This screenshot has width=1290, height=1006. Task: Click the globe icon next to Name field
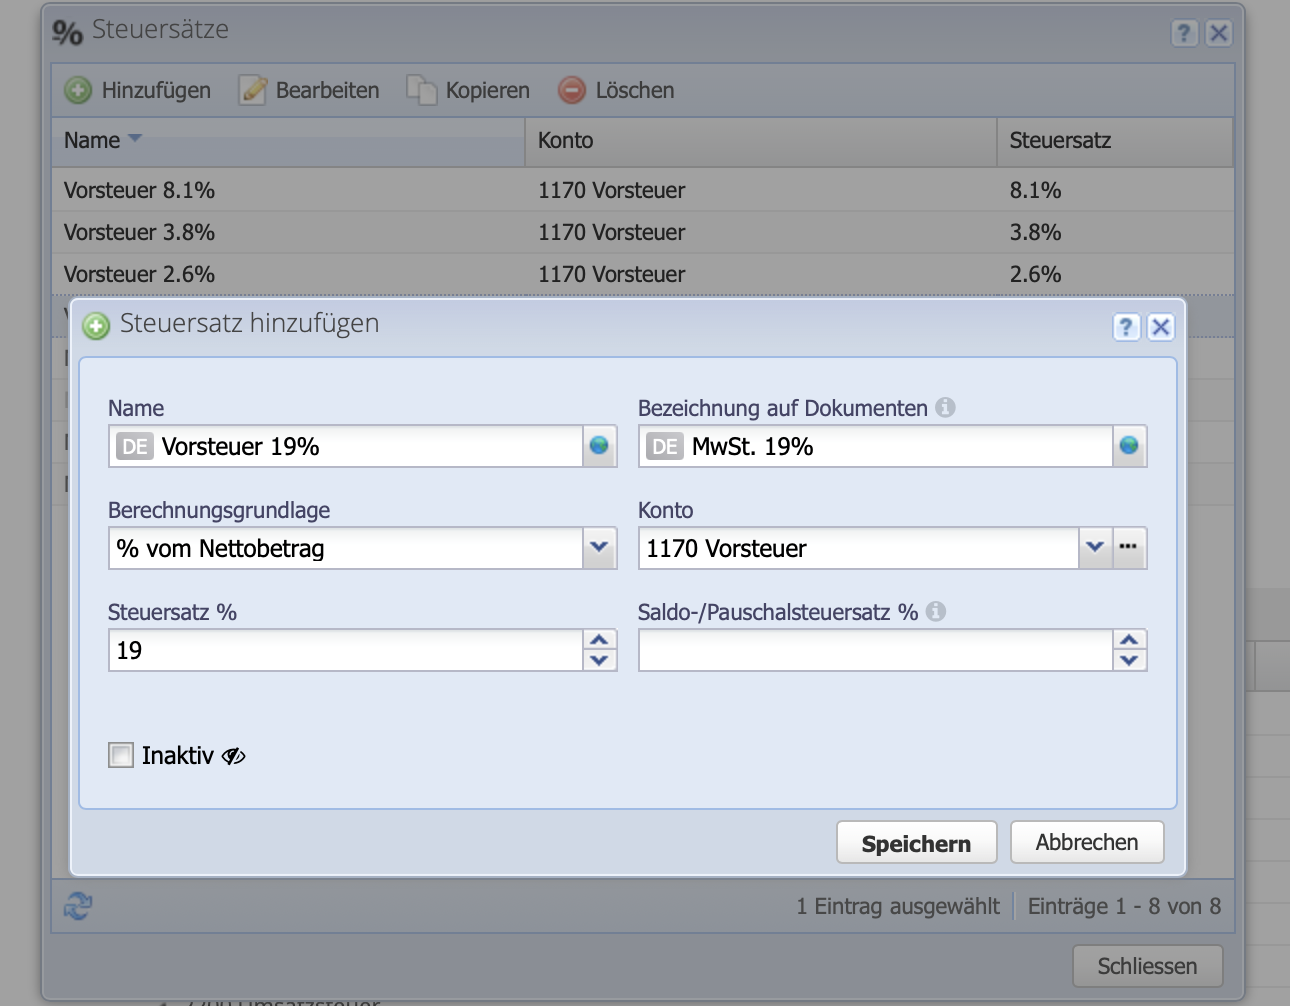pos(598,446)
